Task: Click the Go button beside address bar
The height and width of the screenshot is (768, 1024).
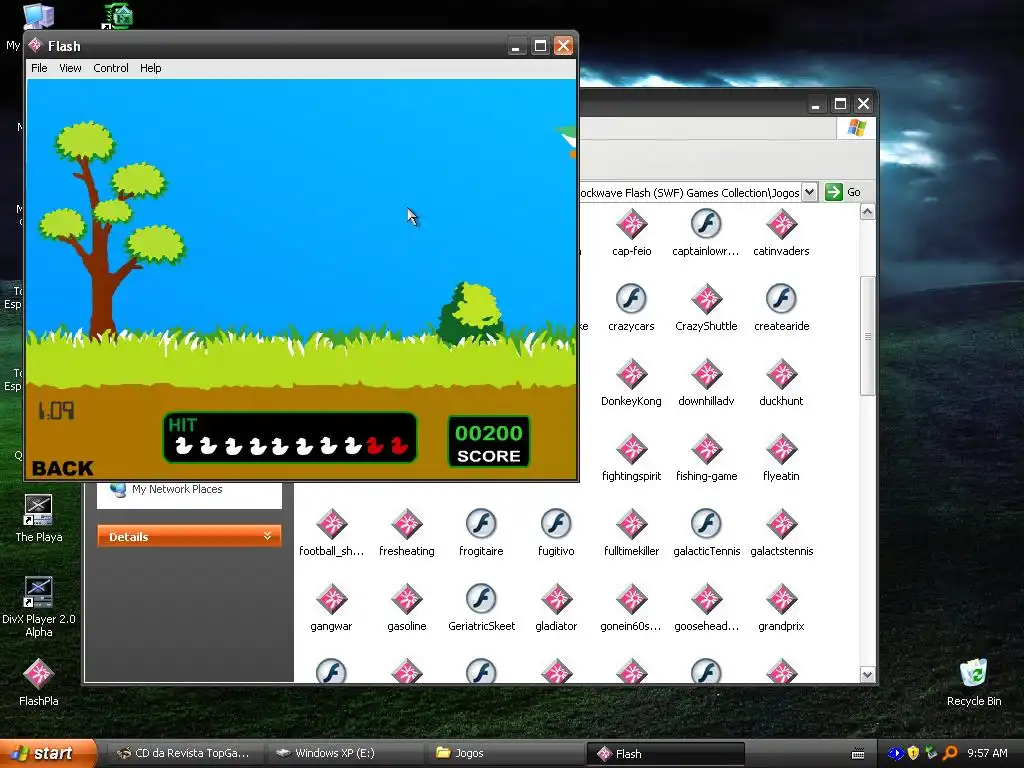Action: pyautogui.click(x=842, y=192)
